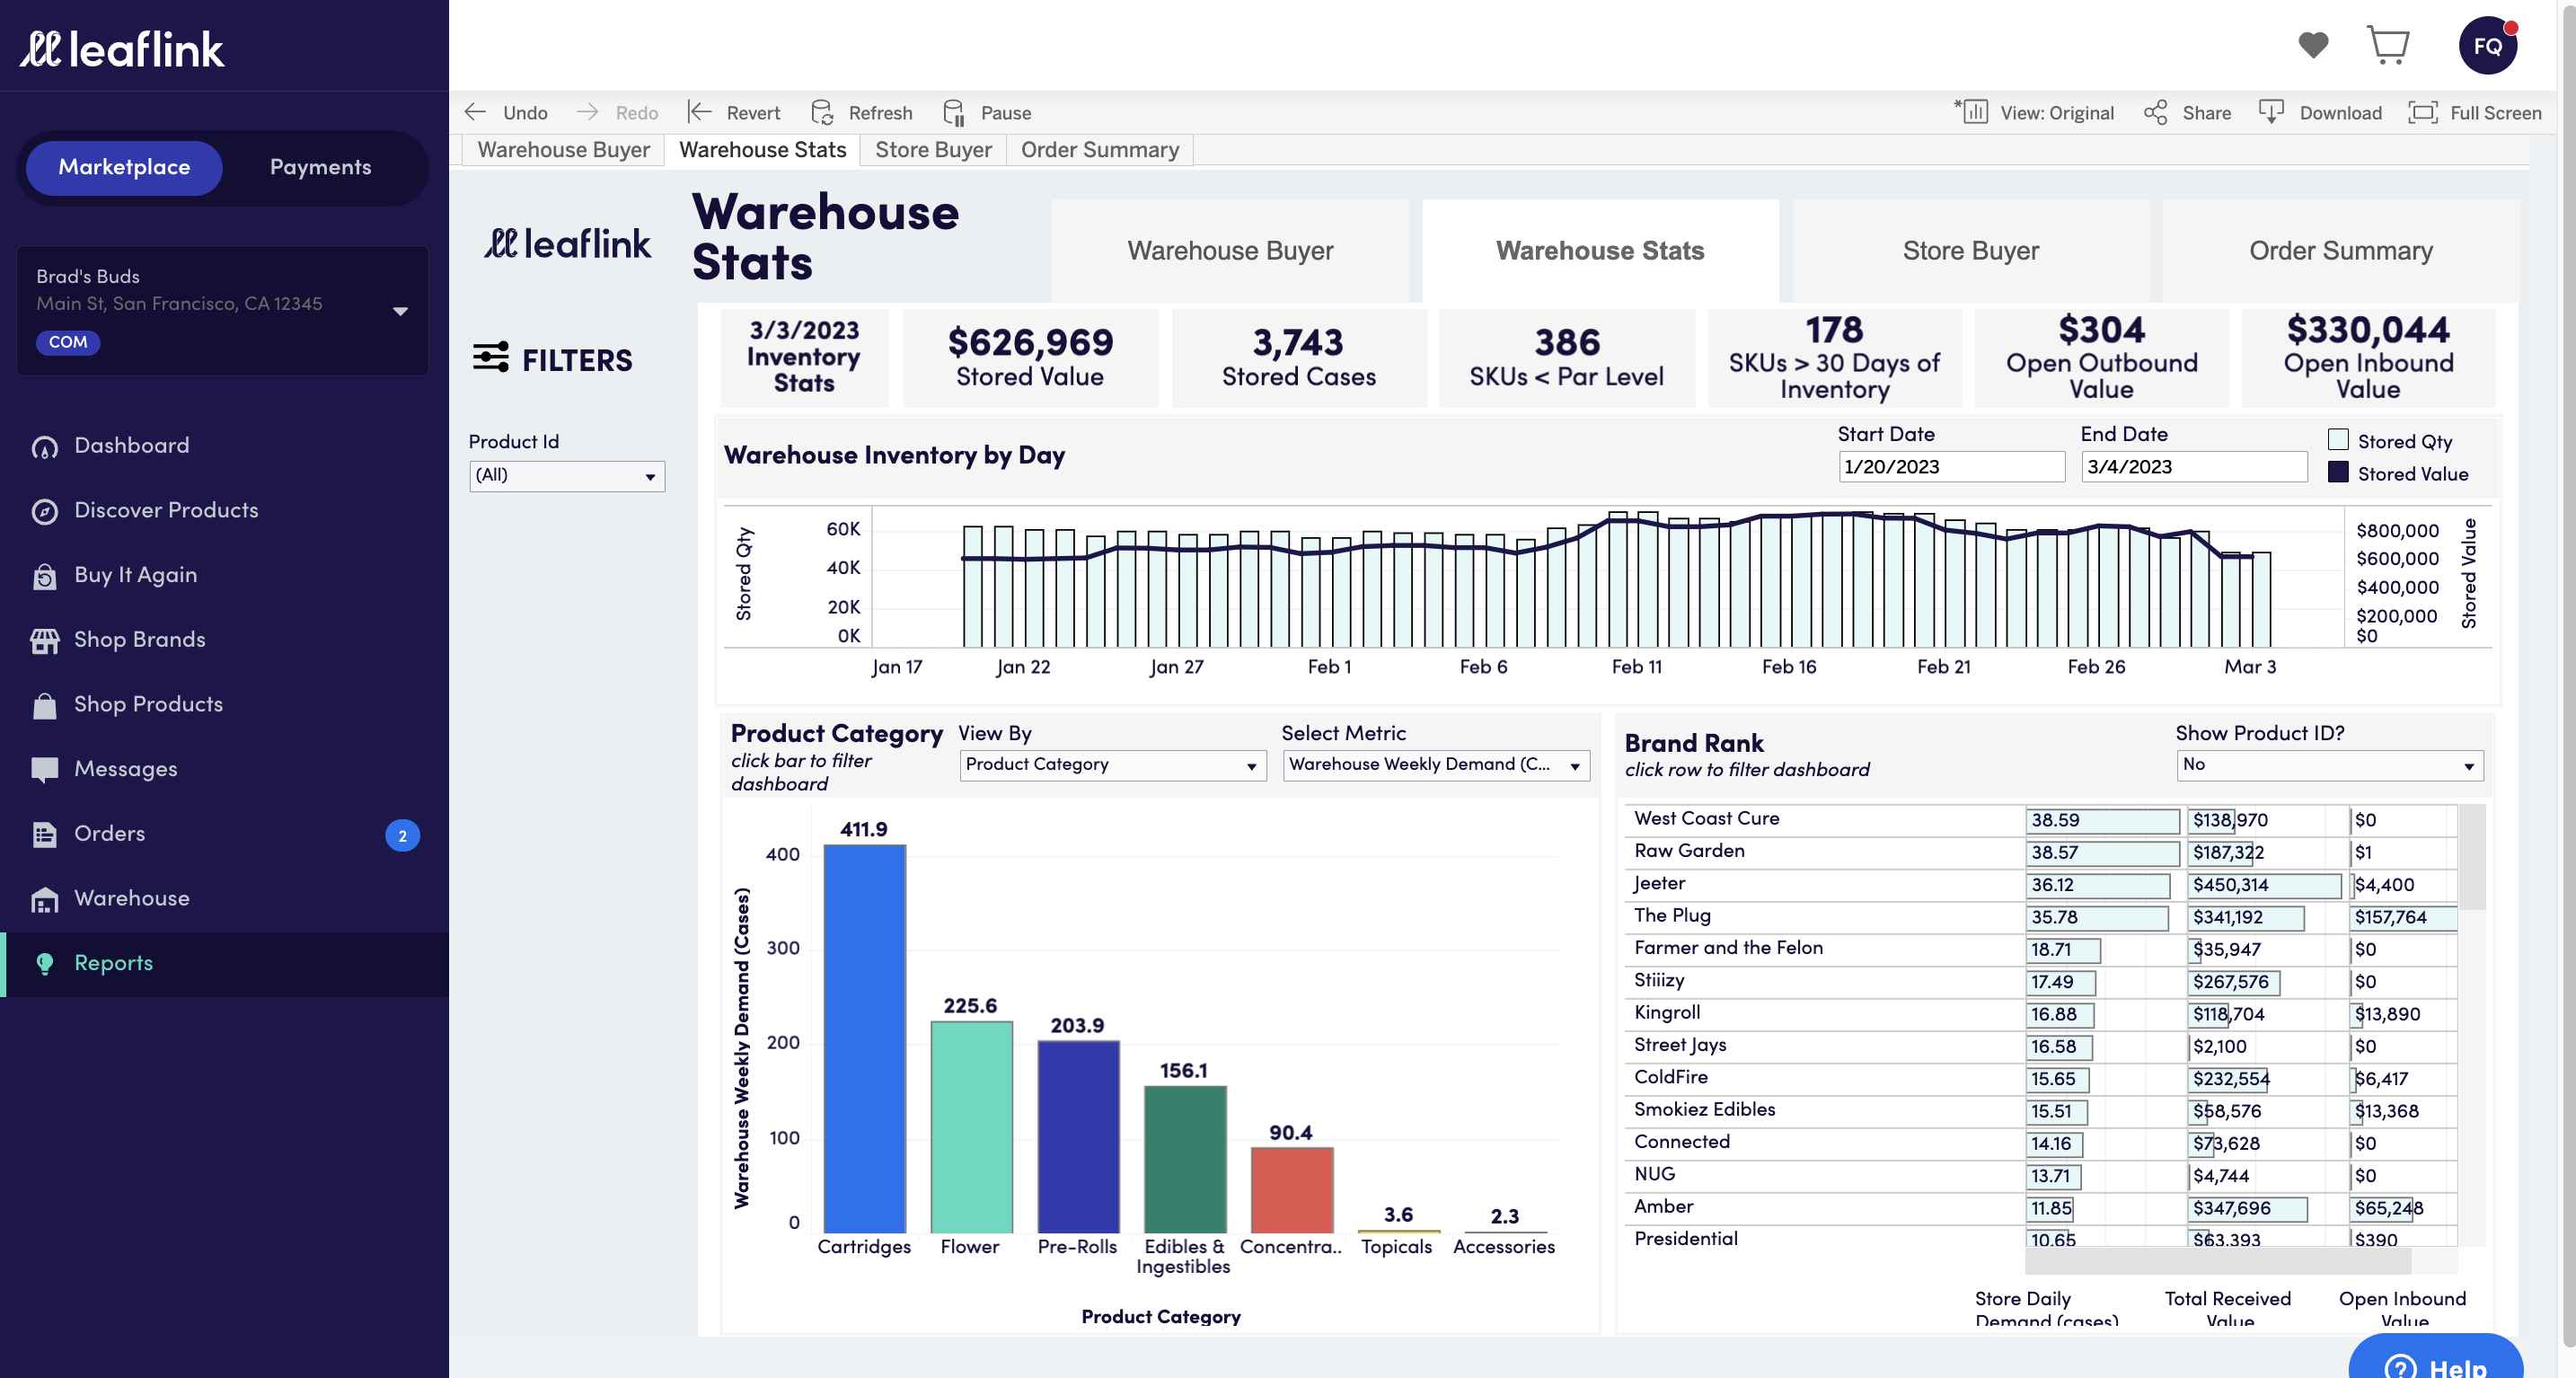
Task: Click the Warehouse building icon
Action: 45,899
